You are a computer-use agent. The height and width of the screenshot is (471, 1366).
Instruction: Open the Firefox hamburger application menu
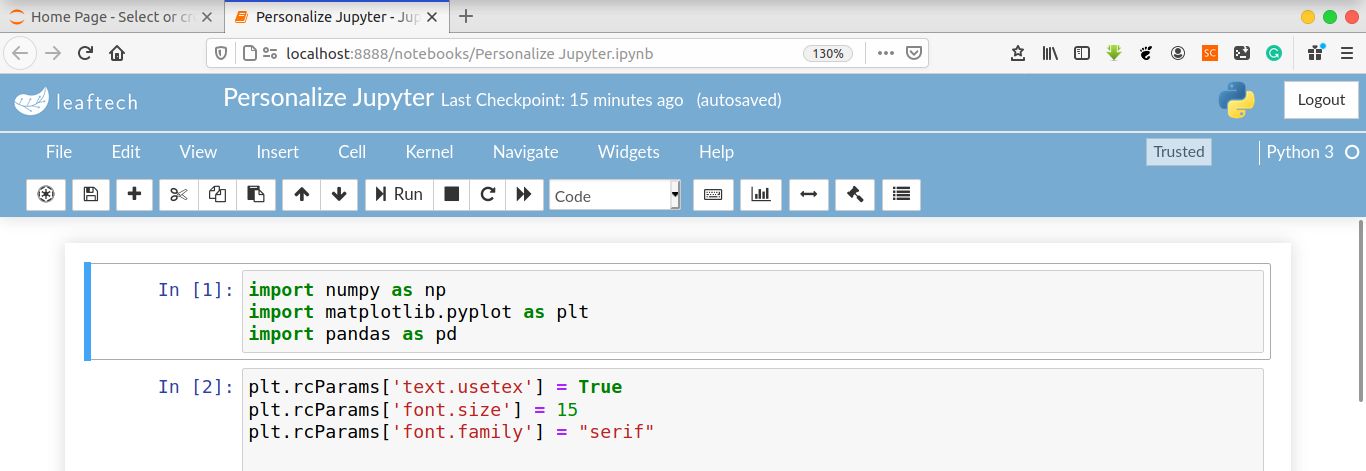click(1346, 53)
